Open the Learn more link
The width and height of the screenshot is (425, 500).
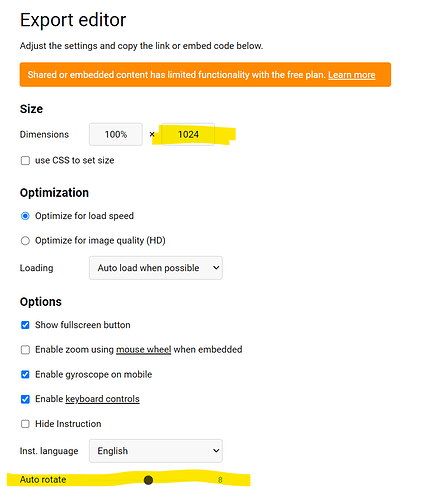coord(352,75)
